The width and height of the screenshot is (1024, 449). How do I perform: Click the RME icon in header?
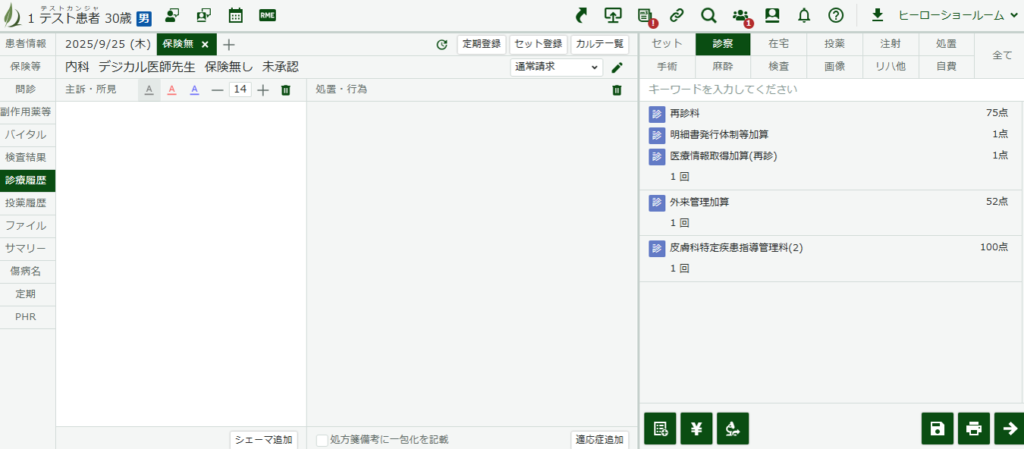[267, 15]
